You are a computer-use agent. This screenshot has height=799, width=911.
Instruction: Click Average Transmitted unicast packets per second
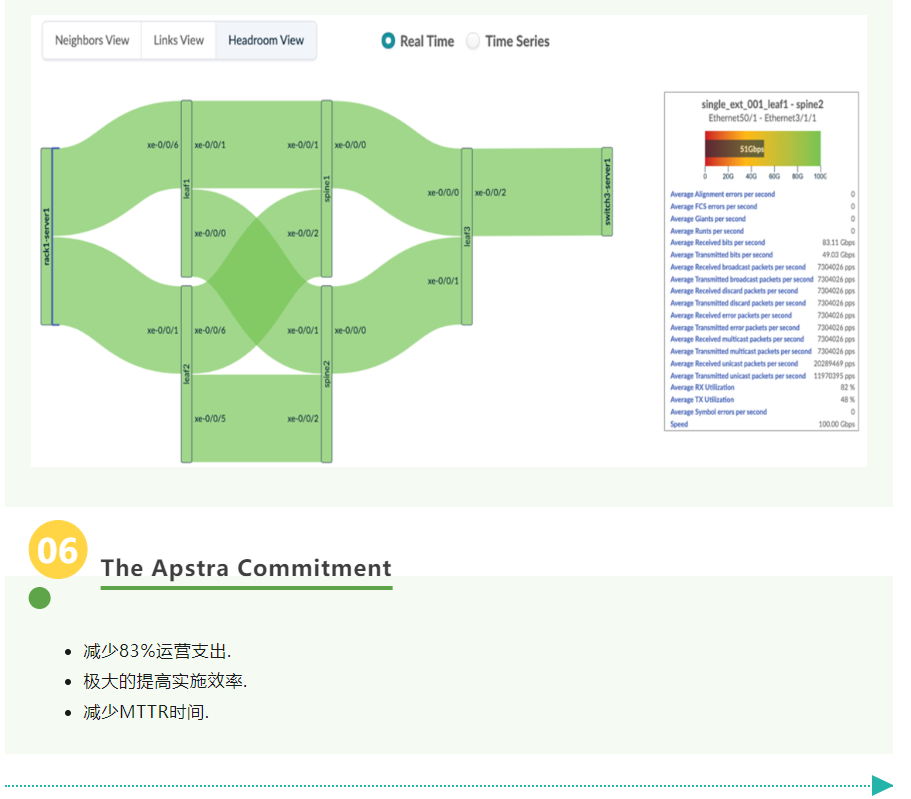point(738,375)
